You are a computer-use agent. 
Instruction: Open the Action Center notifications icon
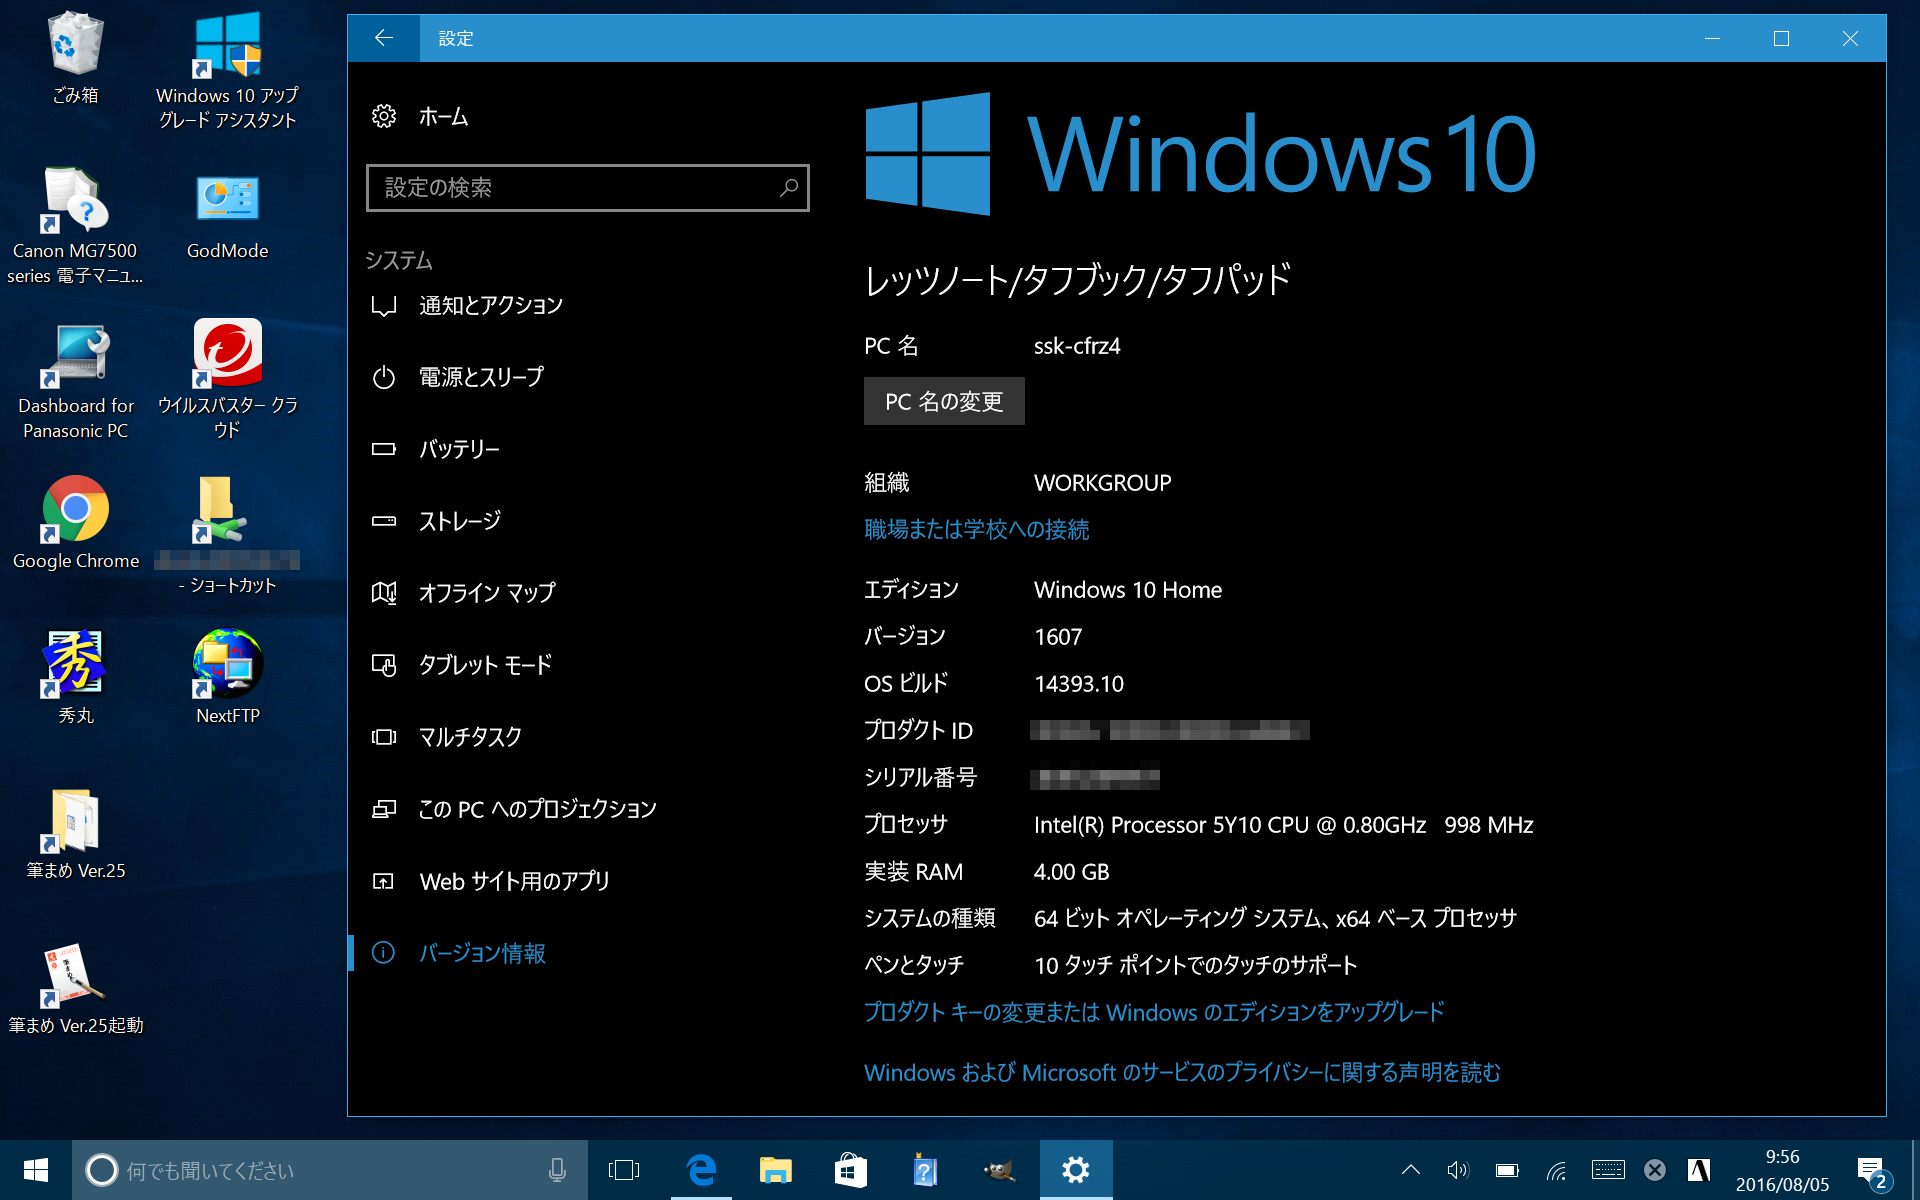point(1873,1171)
